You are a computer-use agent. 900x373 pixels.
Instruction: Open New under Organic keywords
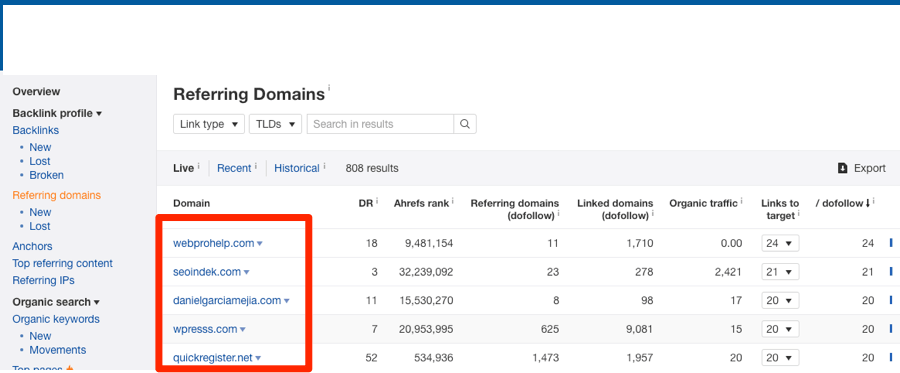[40, 336]
